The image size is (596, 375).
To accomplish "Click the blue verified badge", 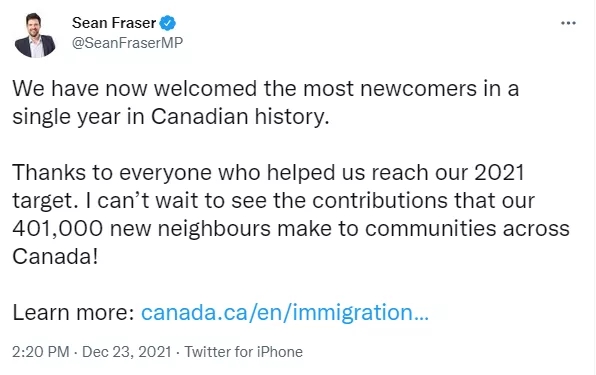I will [167, 23].
